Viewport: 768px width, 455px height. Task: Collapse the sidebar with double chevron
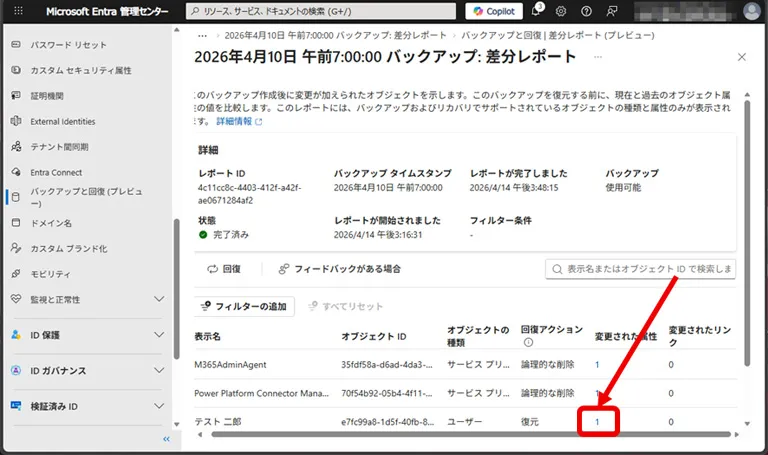pyautogui.click(x=167, y=439)
